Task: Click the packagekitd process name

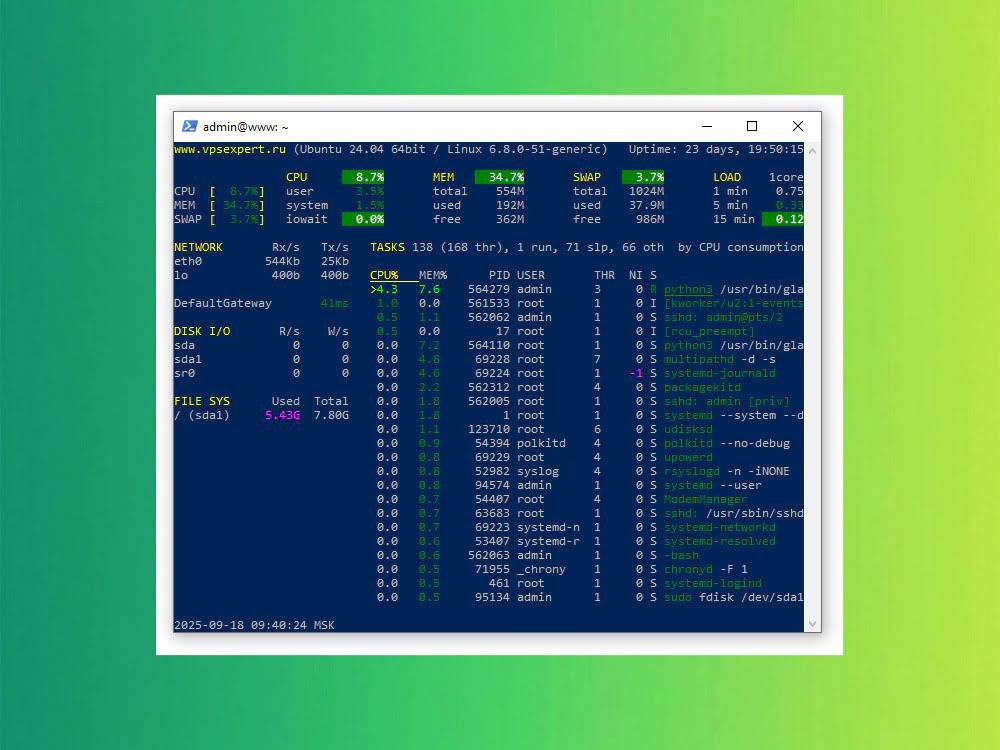Action: [x=702, y=388]
